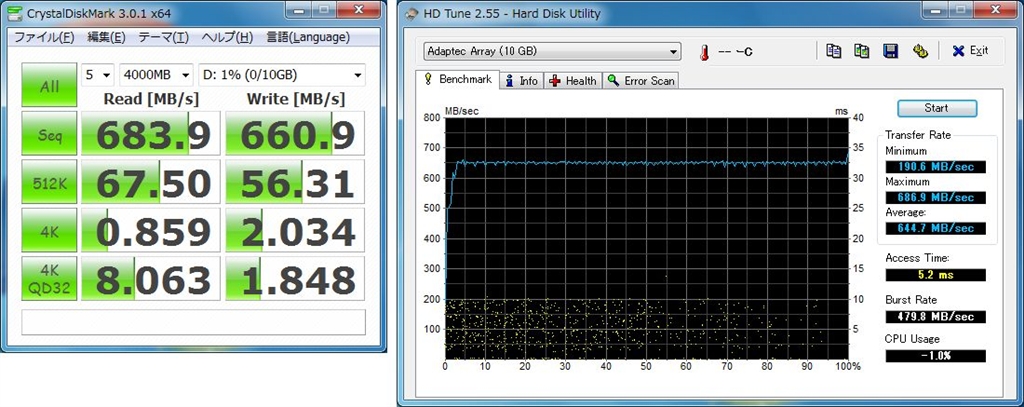
Task: Open the ファイル(F) menu
Action: [x=43, y=37]
